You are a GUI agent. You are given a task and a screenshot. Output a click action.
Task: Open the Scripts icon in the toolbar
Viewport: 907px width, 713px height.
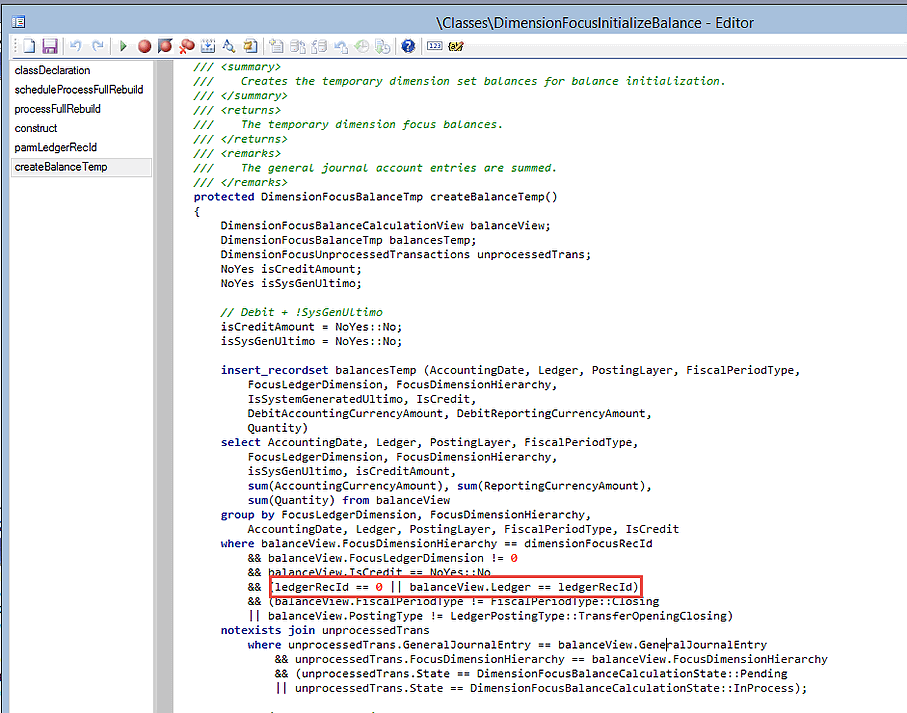250,46
